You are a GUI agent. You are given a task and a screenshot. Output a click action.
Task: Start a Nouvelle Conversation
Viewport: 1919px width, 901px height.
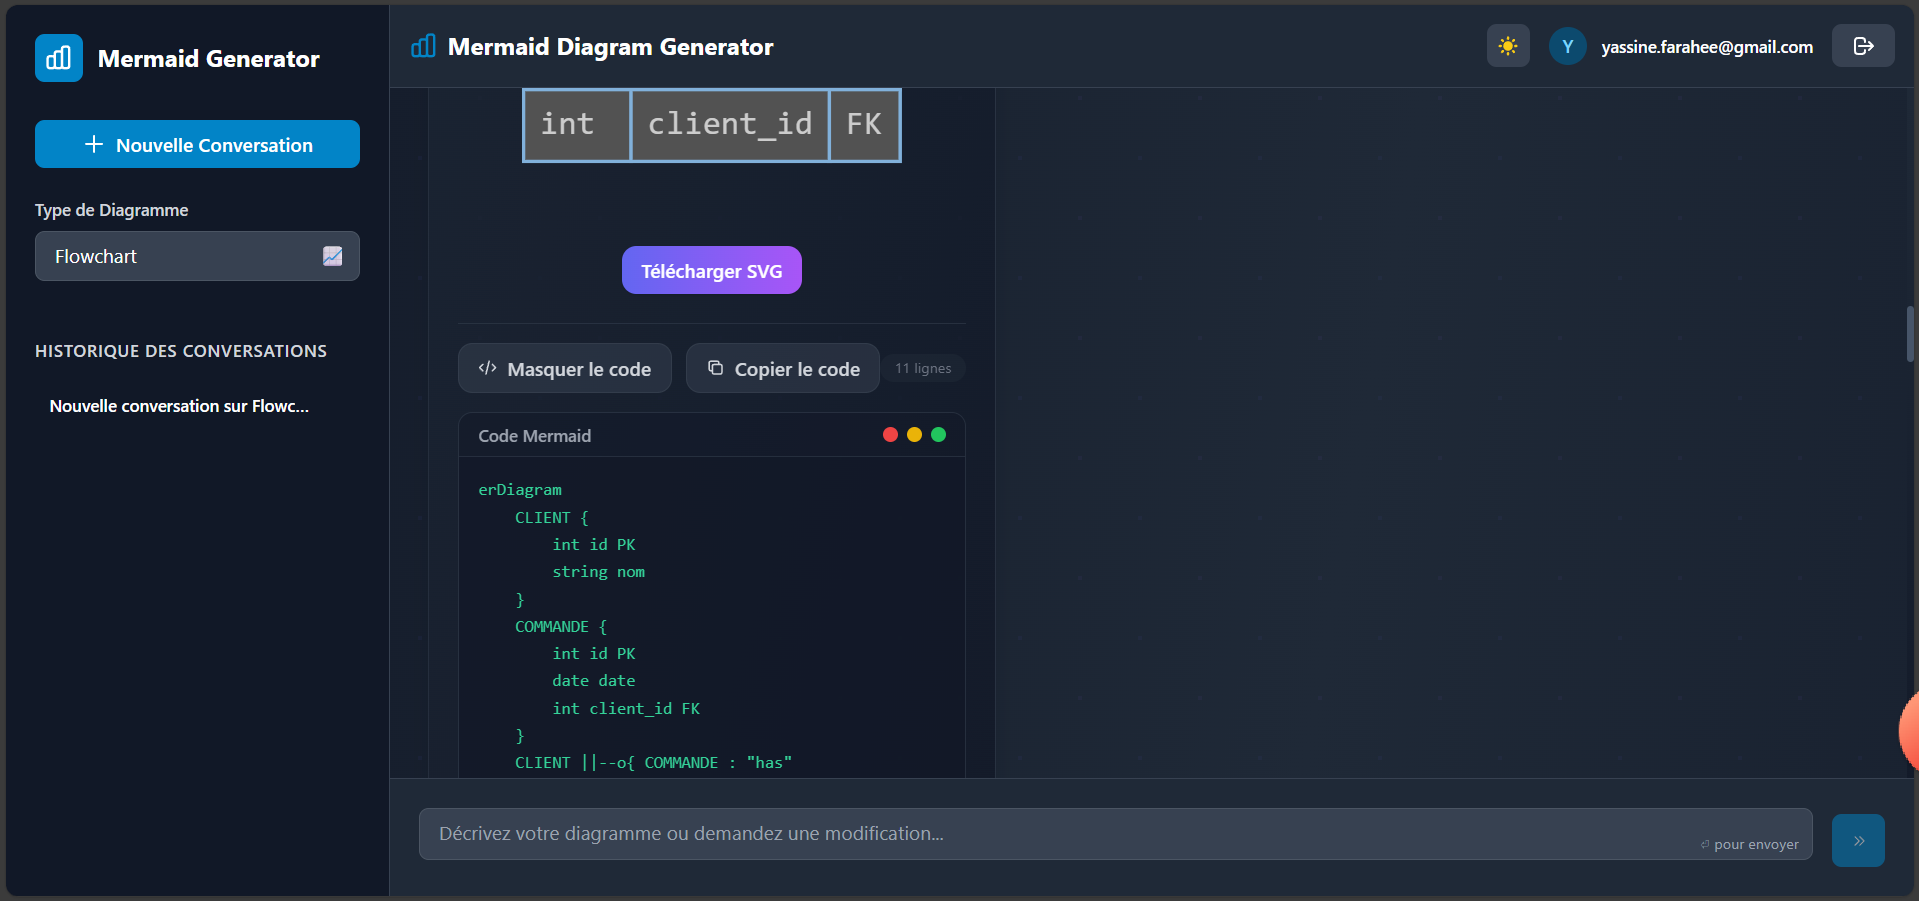pos(197,144)
